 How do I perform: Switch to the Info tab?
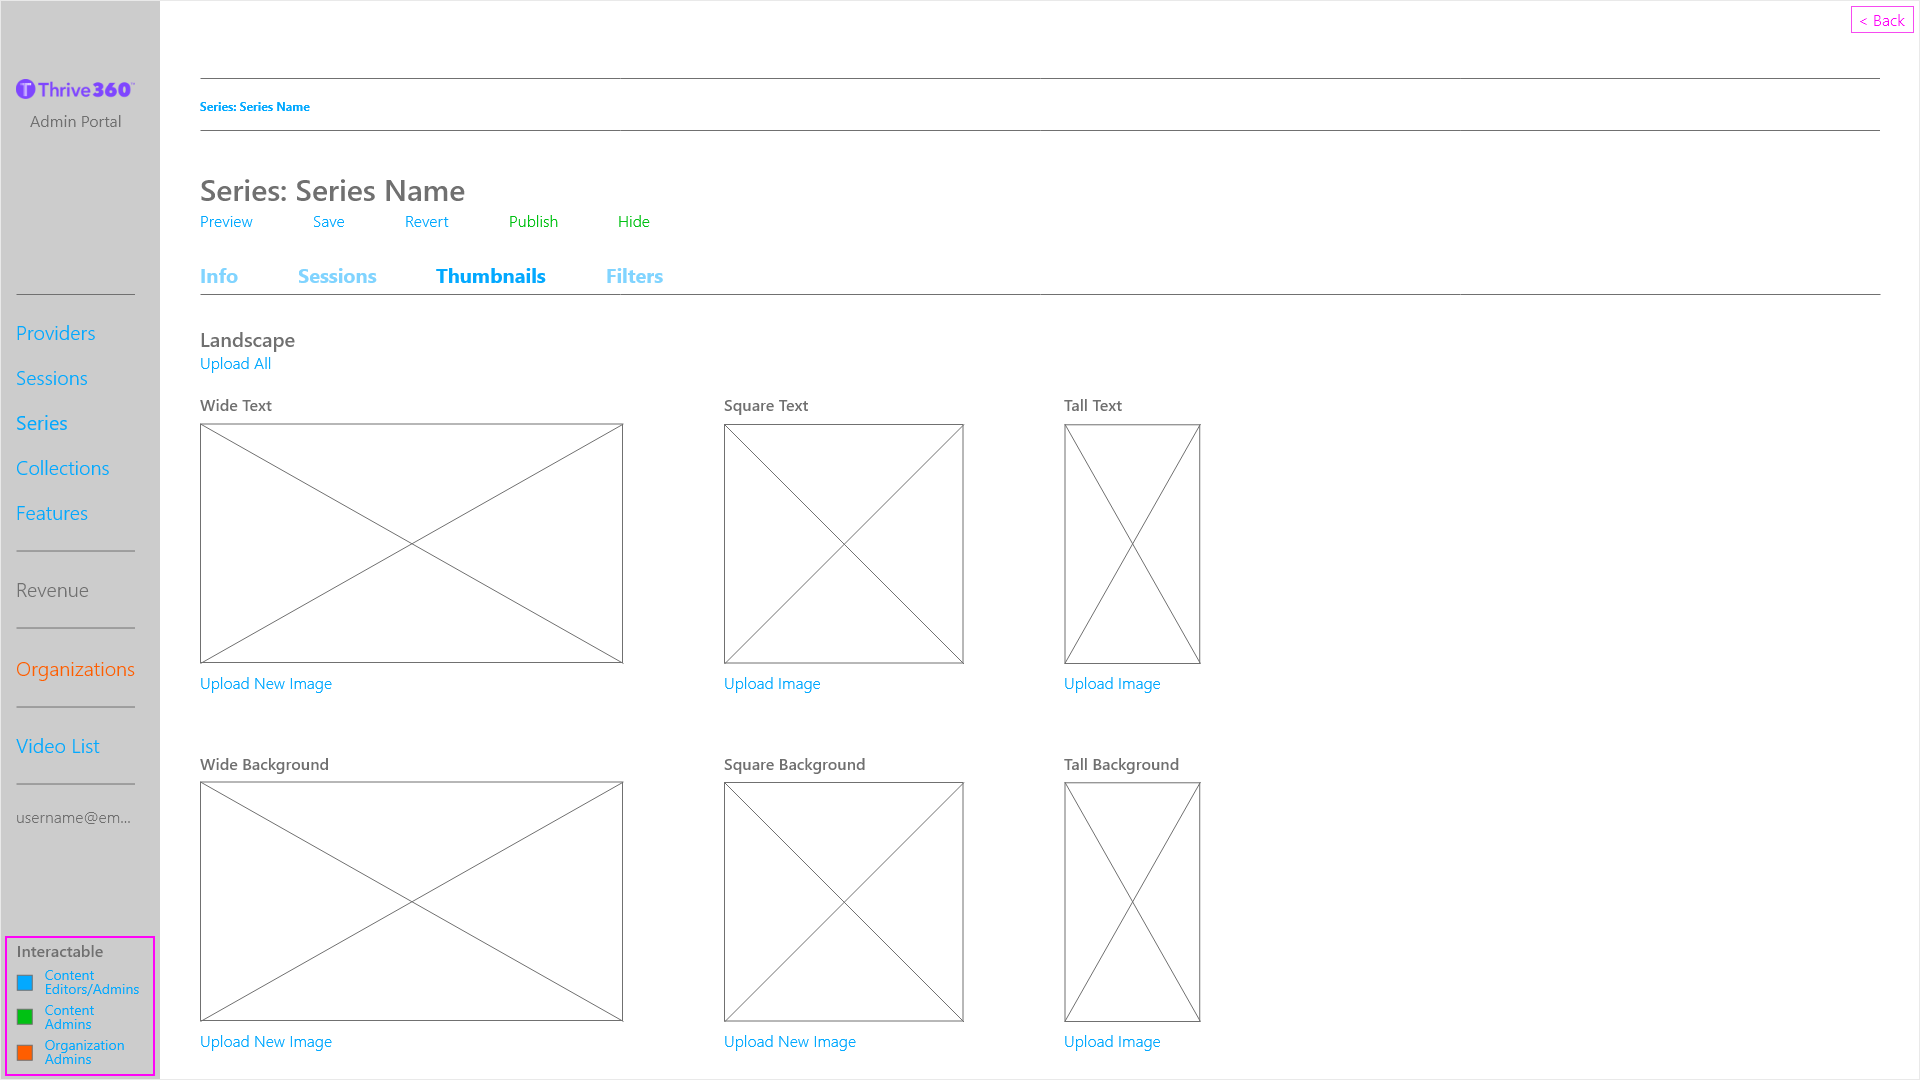coord(218,276)
